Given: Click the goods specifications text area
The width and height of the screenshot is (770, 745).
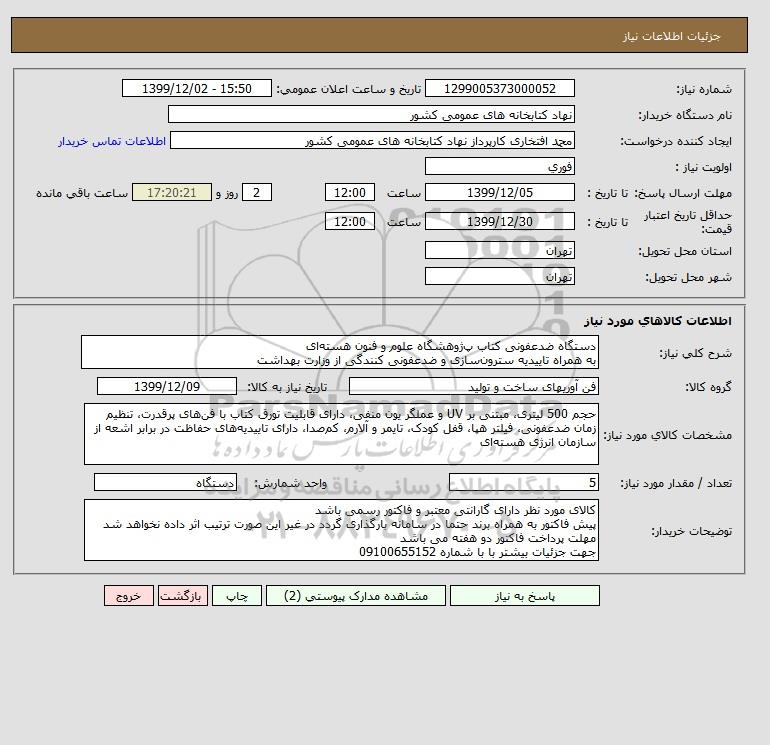Looking at the screenshot, I should pyautogui.click(x=341, y=434).
